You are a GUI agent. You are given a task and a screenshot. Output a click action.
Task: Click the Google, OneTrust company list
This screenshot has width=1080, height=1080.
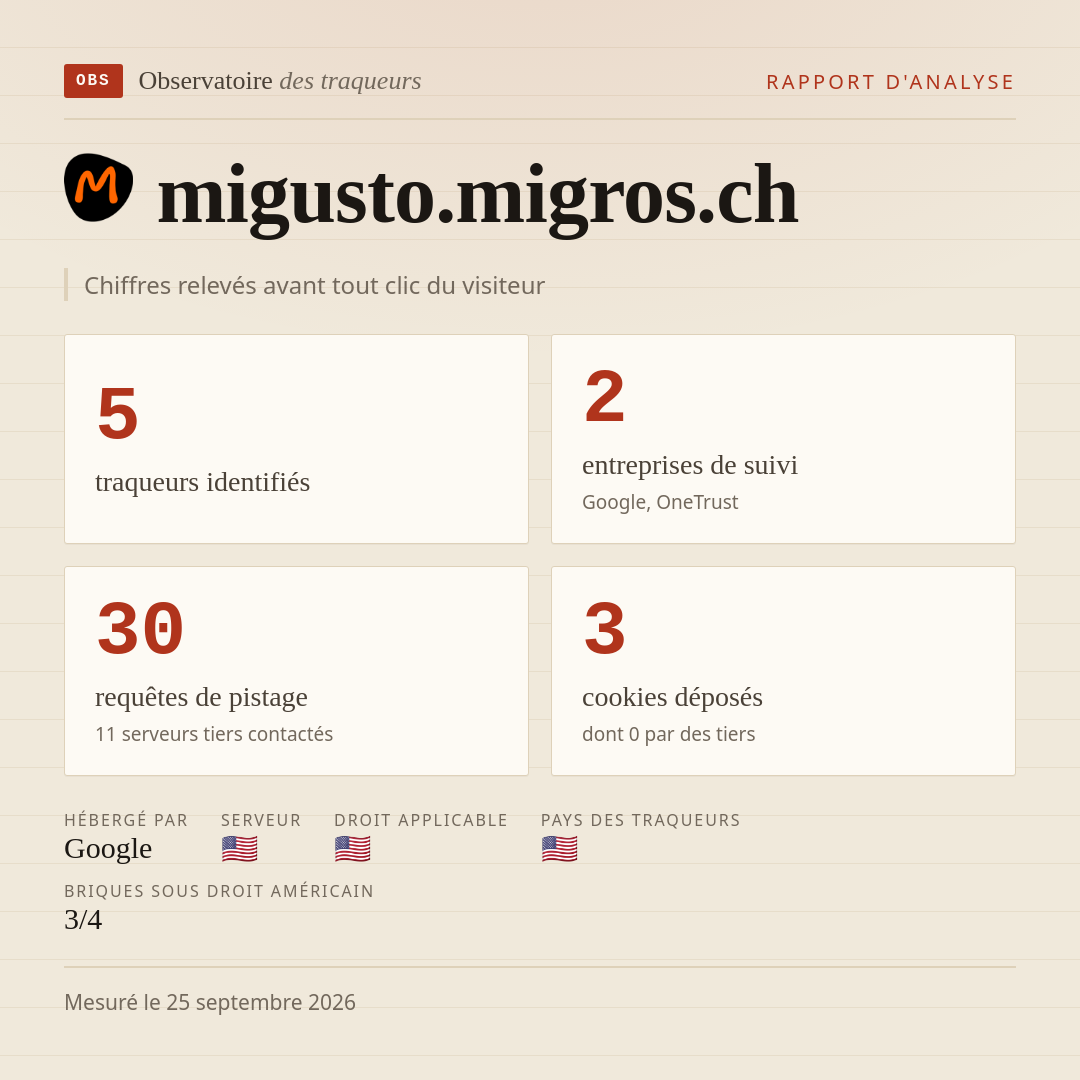click(x=660, y=502)
